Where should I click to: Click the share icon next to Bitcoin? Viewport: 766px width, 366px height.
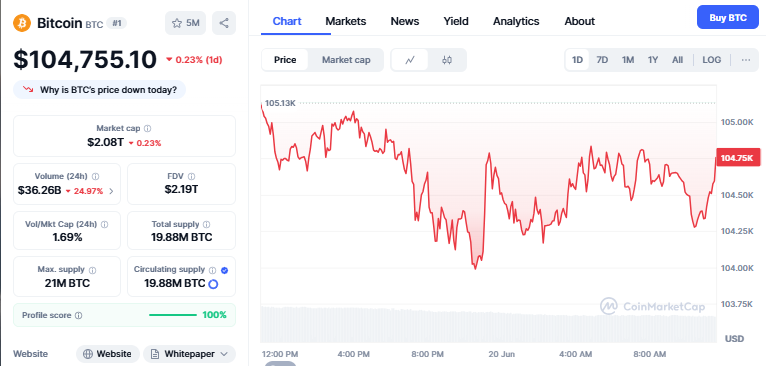point(224,23)
